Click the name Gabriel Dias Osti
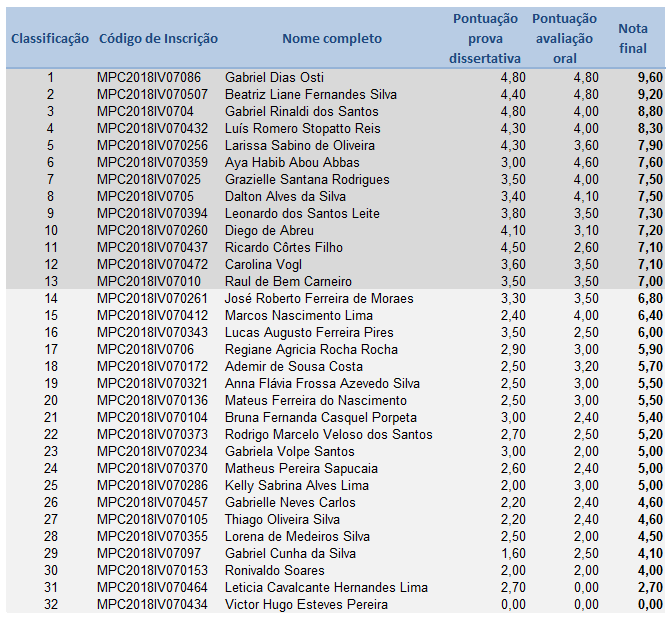This screenshot has height=621, width=671. point(274,77)
